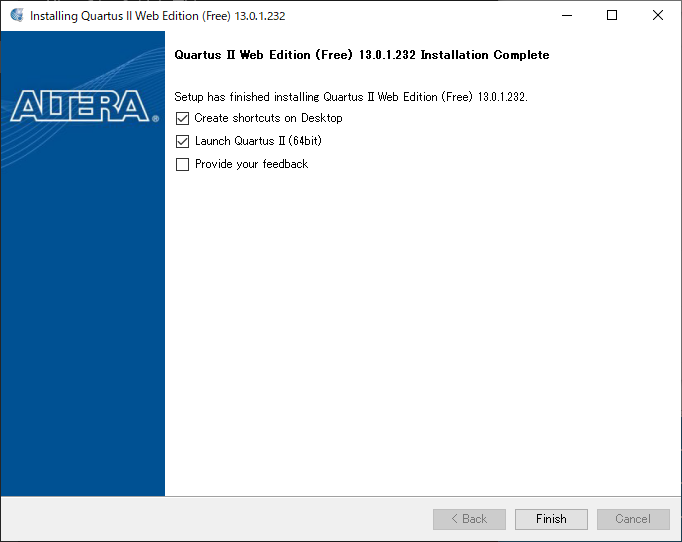Click the greyed-out Cancel button
682x542 pixels.
tap(633, 519)
